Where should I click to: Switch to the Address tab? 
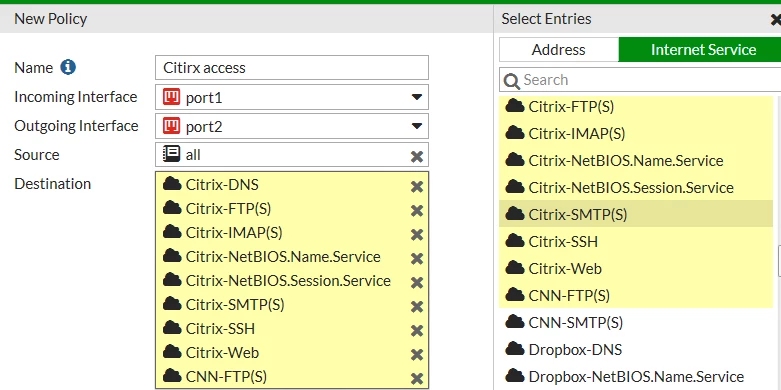coord(559,50)
